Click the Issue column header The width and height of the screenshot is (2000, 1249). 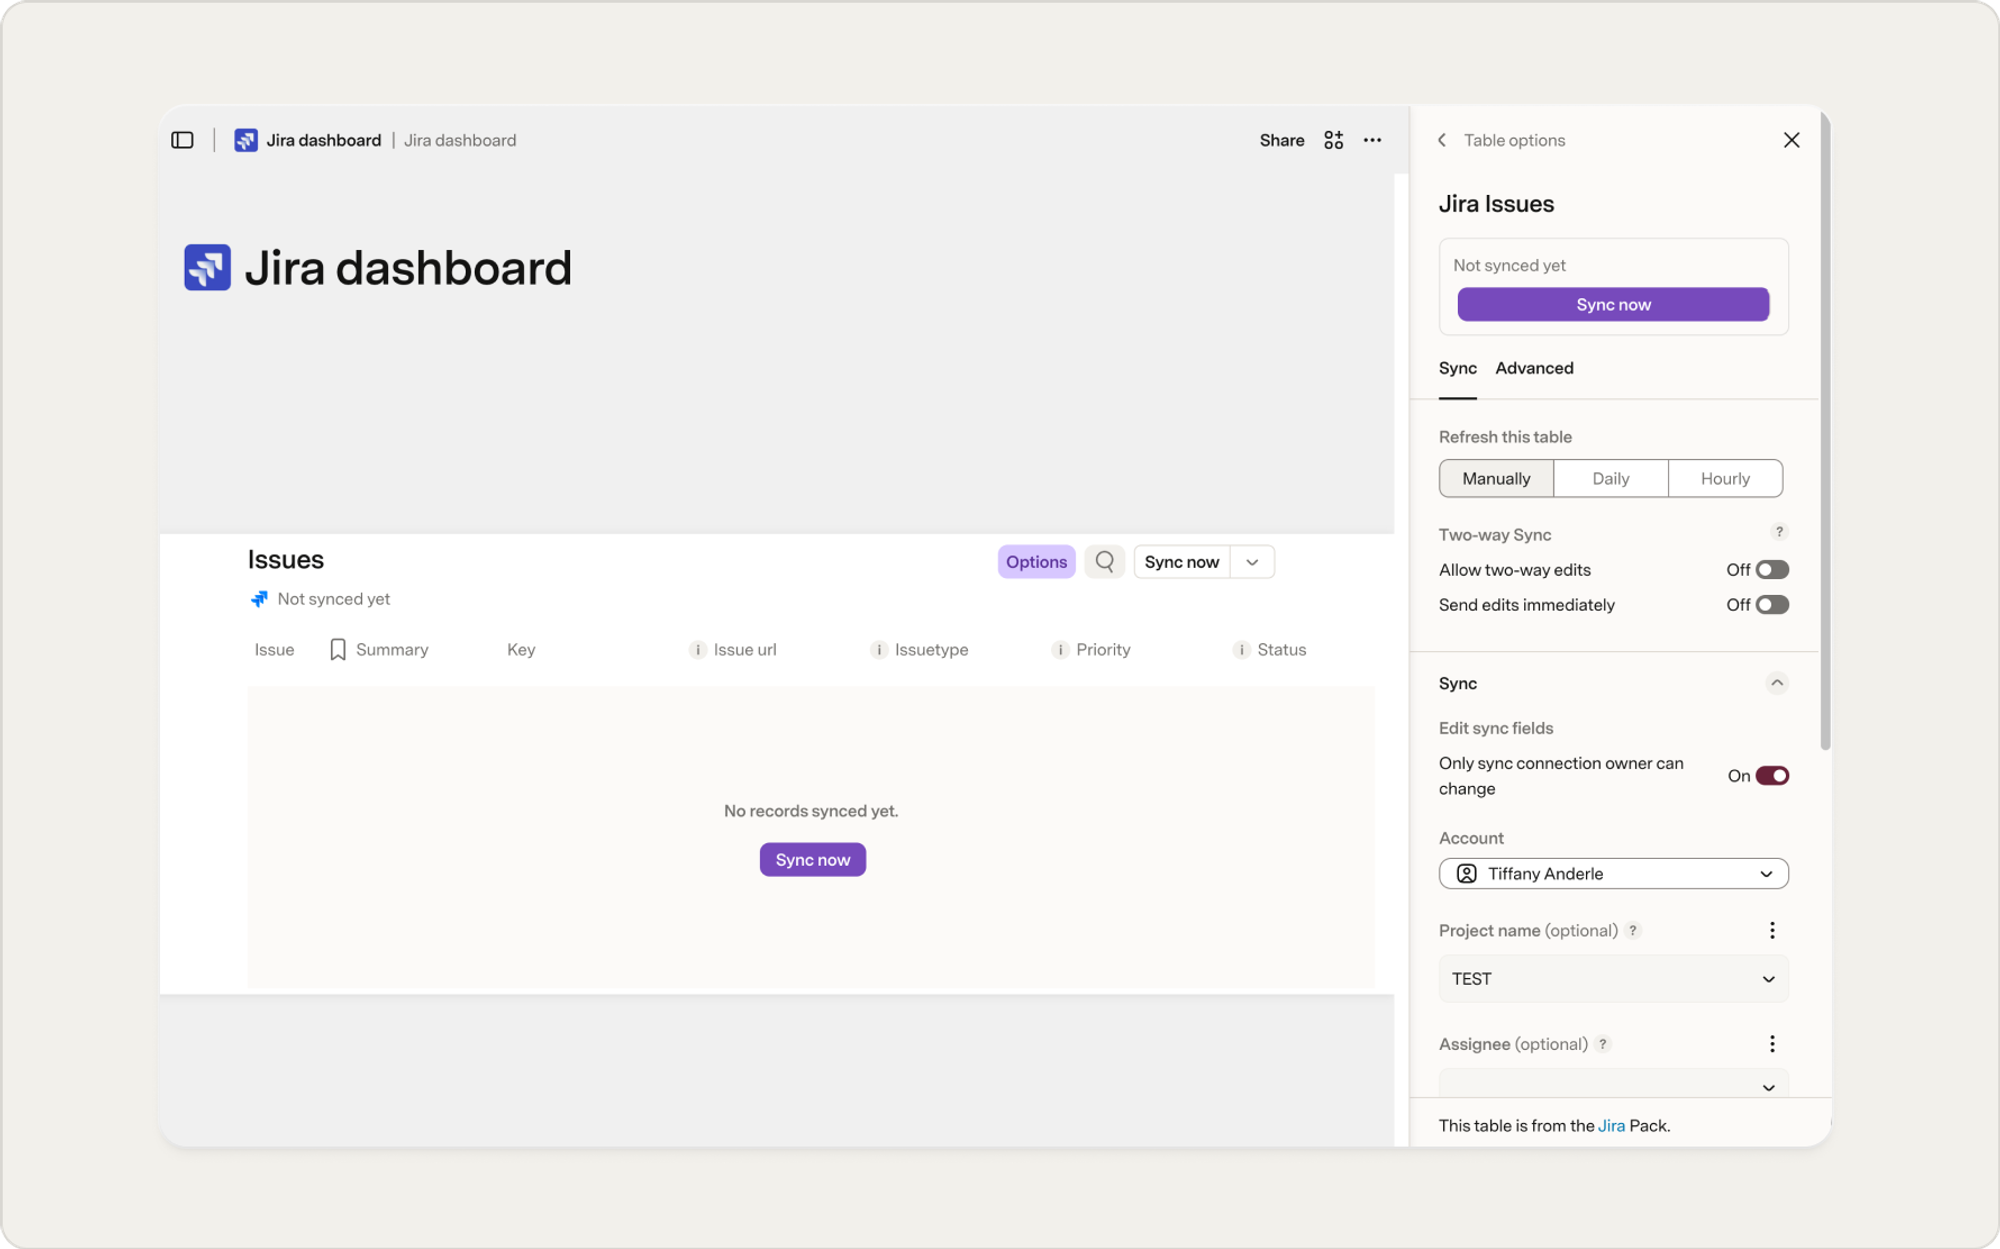274,650
